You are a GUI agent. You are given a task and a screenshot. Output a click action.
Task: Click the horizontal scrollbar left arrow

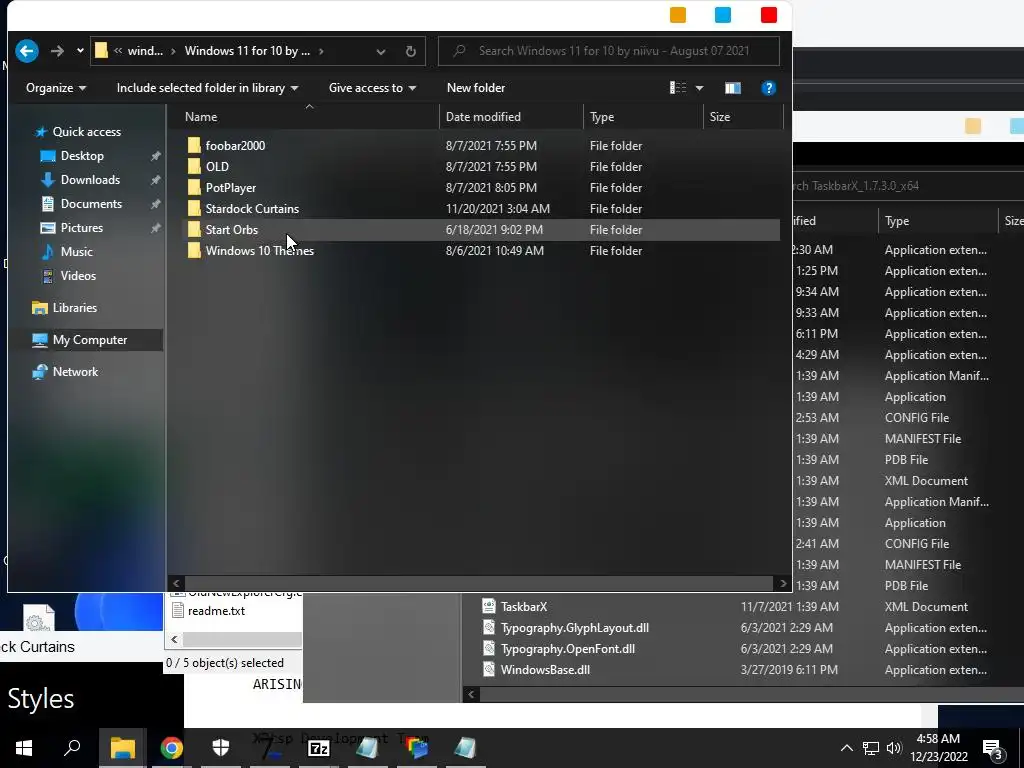[x=176, y=583]
